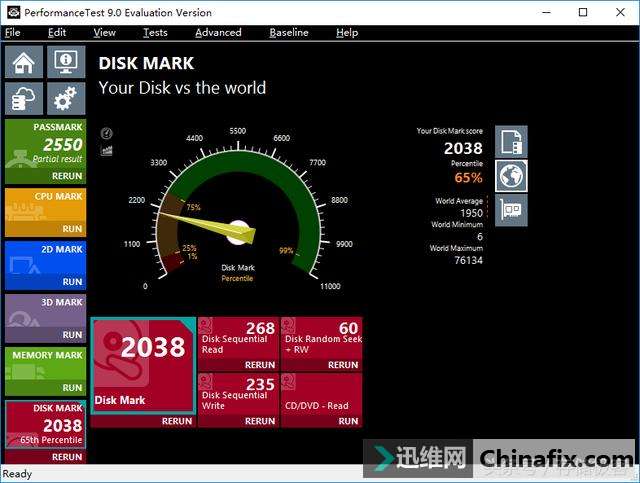
Task: Select the MEMORY MARK tile heading
Action: pos(47,355)
